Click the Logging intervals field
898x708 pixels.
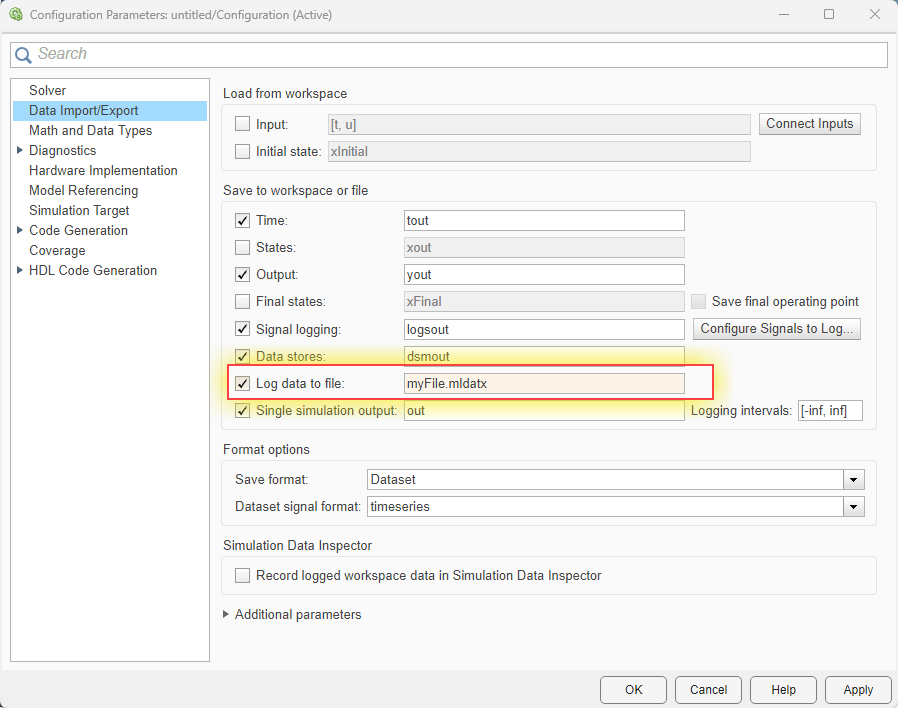(830, 411)
